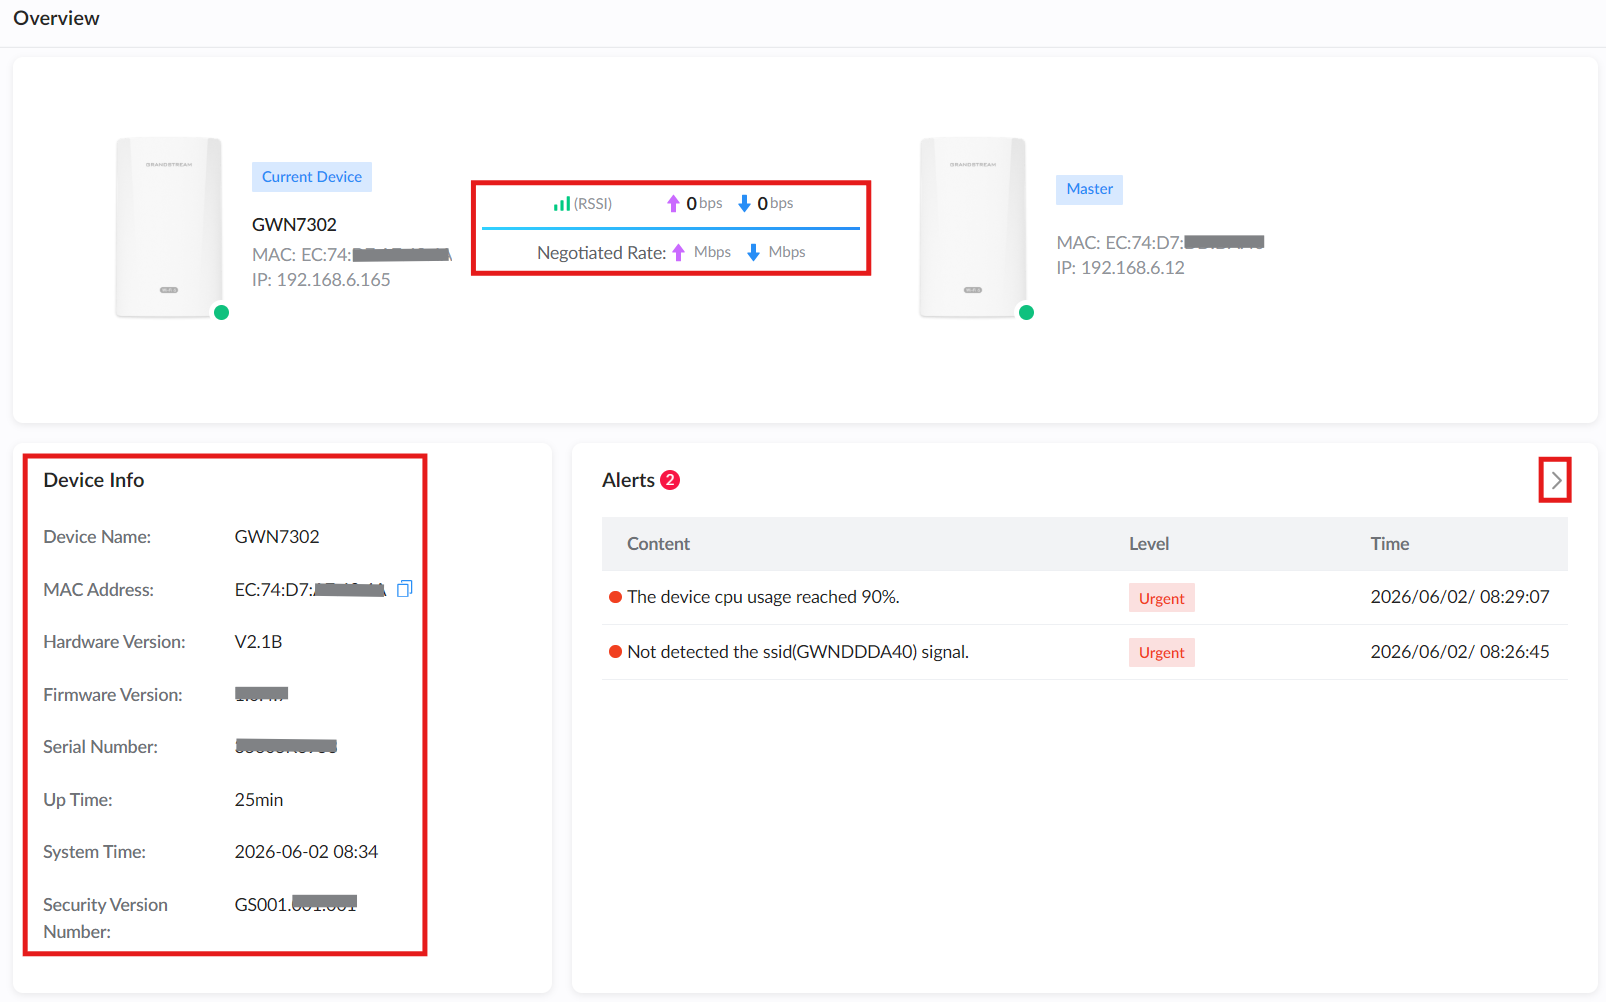Click the Master tag
This screenshot has height=1002, width=1606.
pos(1089,189)
